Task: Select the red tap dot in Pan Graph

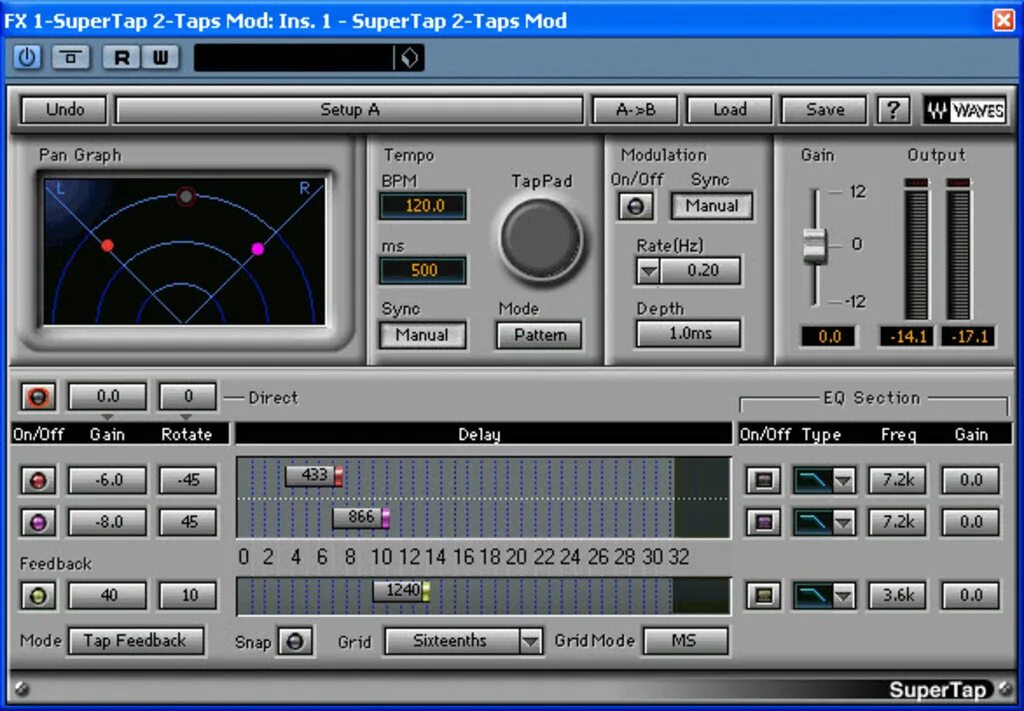Action: 108,245
